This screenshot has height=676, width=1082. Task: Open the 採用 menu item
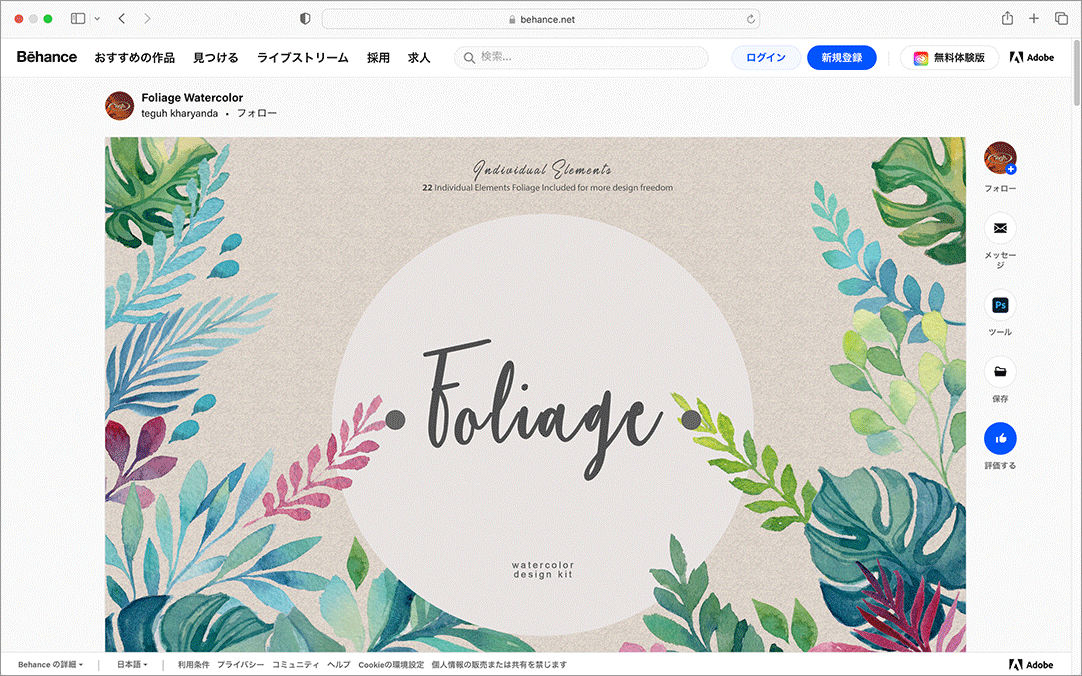point(378,58)
